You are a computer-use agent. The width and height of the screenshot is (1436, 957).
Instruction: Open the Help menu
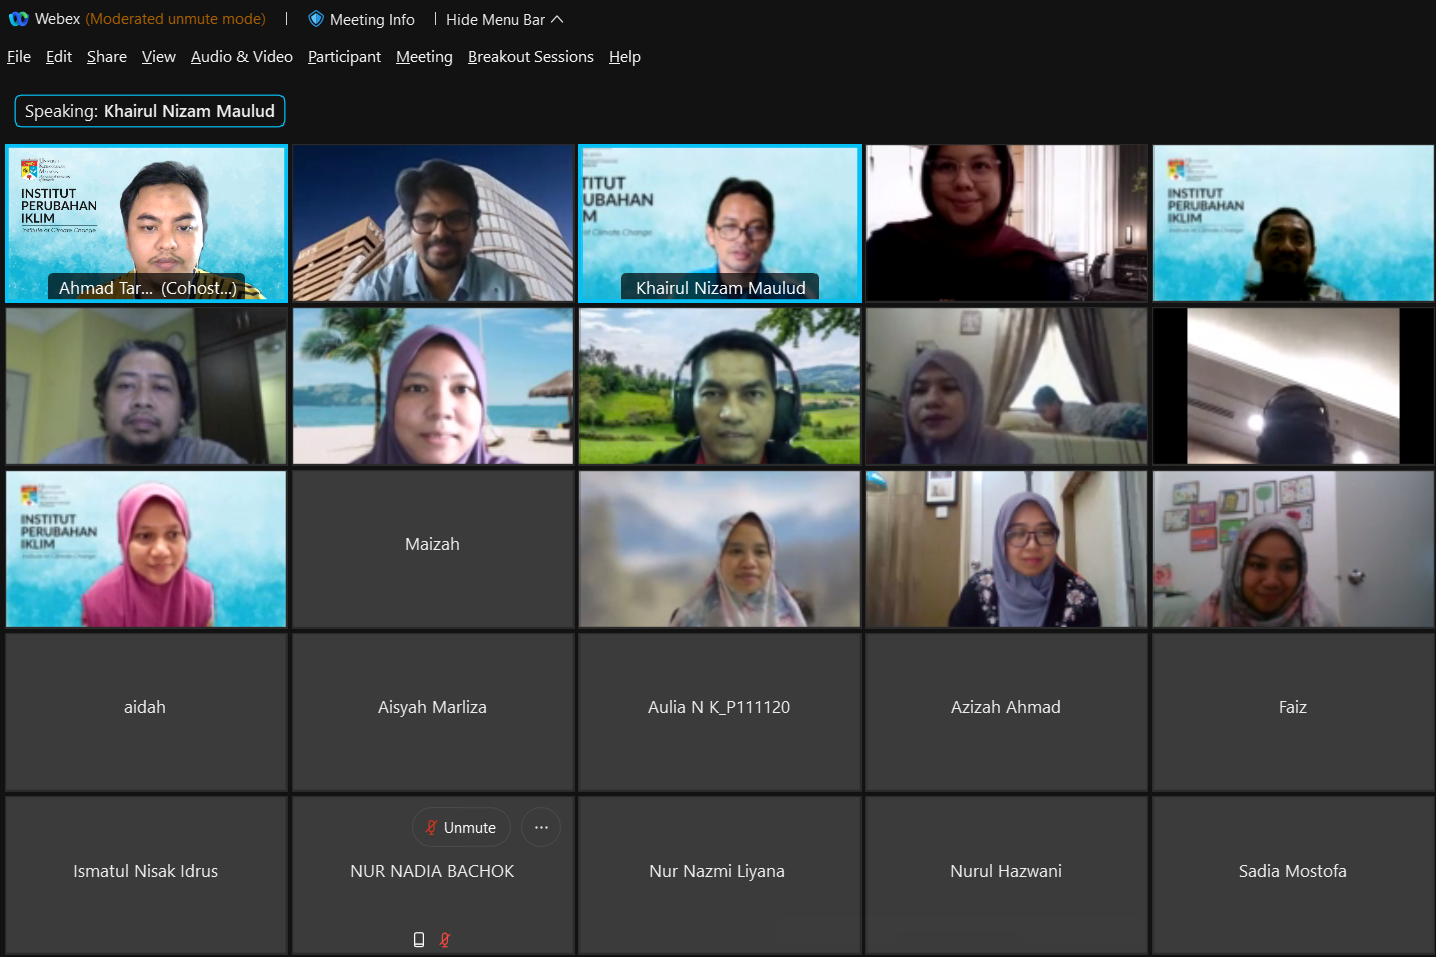[x=624, y=57]
